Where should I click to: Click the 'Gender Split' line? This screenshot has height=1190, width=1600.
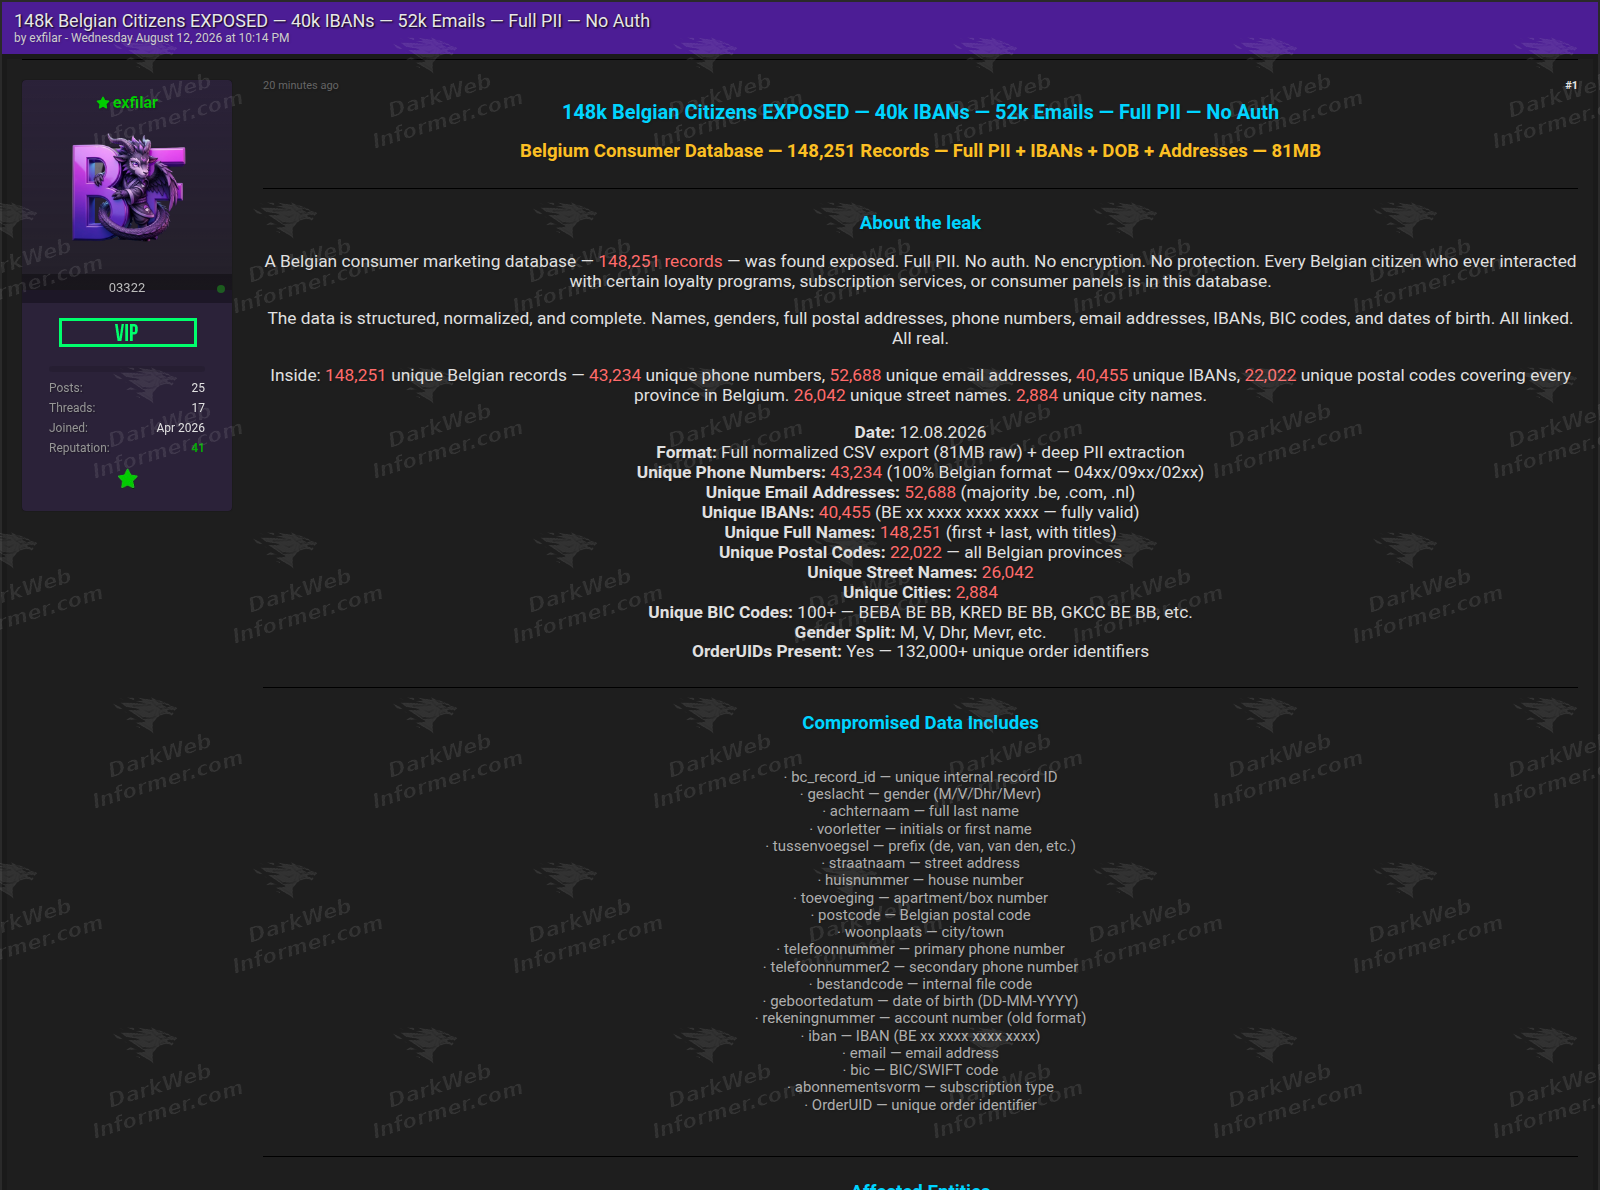[920, 633]
